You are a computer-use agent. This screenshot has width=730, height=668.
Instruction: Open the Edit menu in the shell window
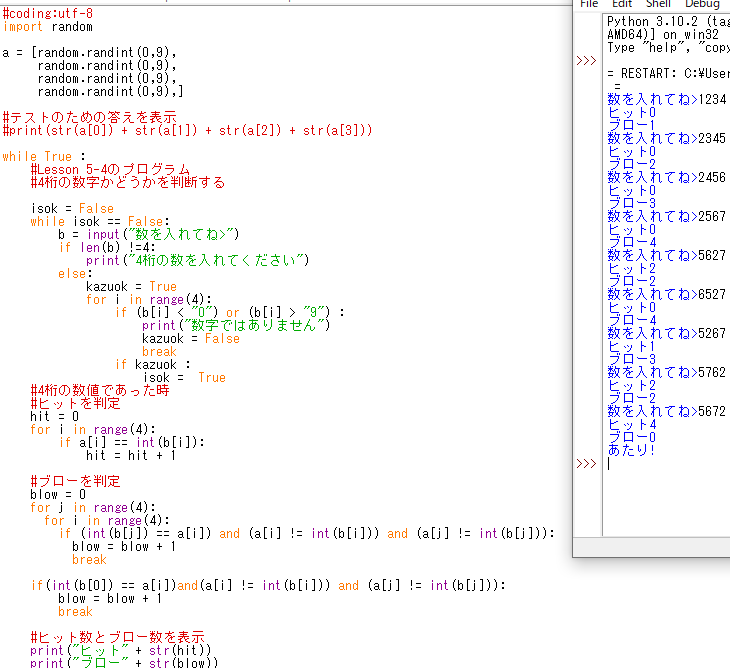pyautogui.click(x=622, y=4)
